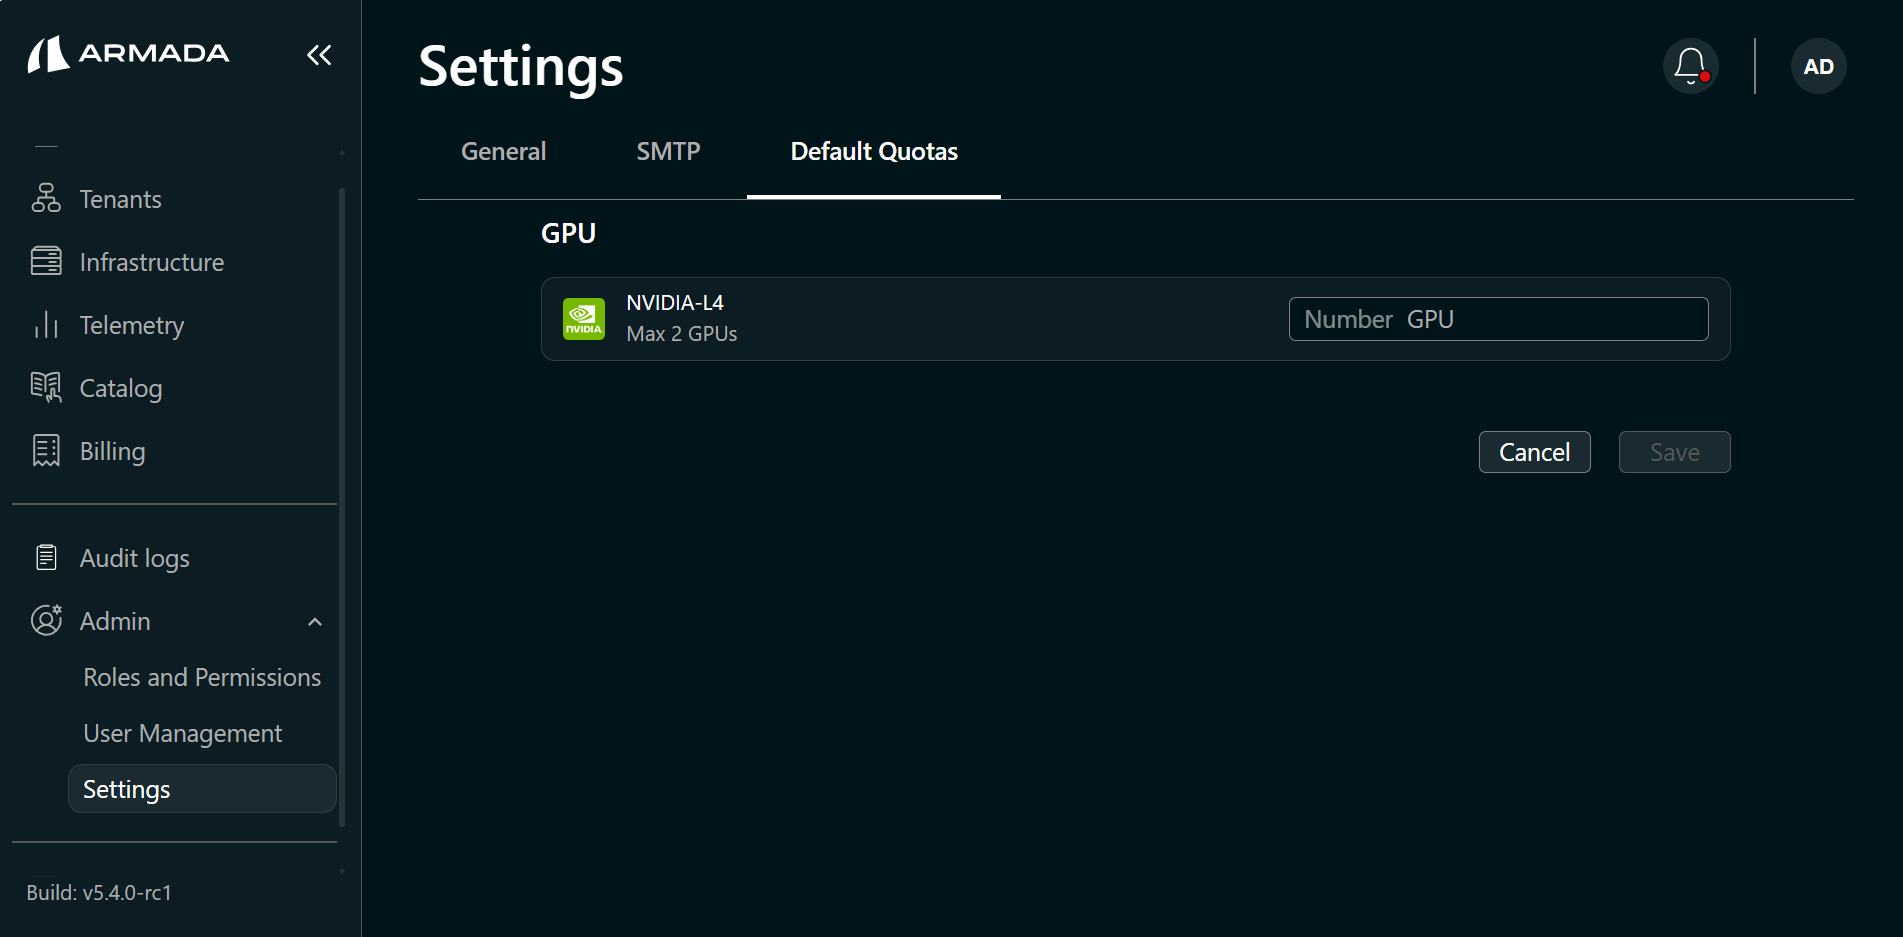Click the Admin user gear icon
1903x937 pixels.
(x=46, y=620)
